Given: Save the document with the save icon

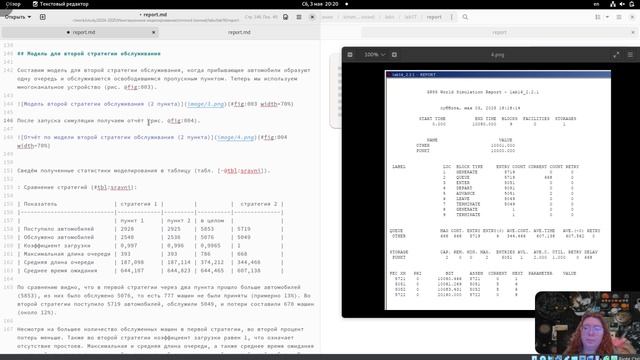Looking at the screenshot, I should 286,17.
